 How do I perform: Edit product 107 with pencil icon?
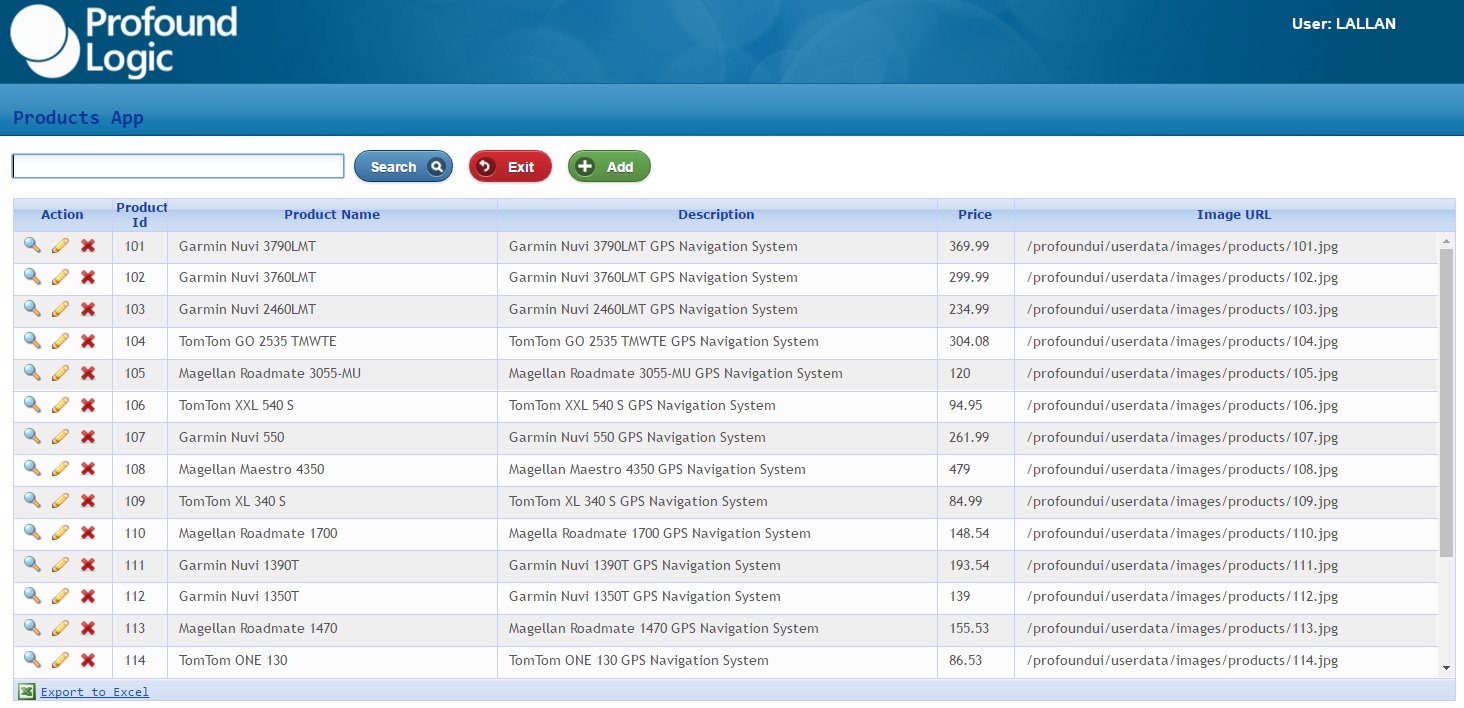(60, 437)
